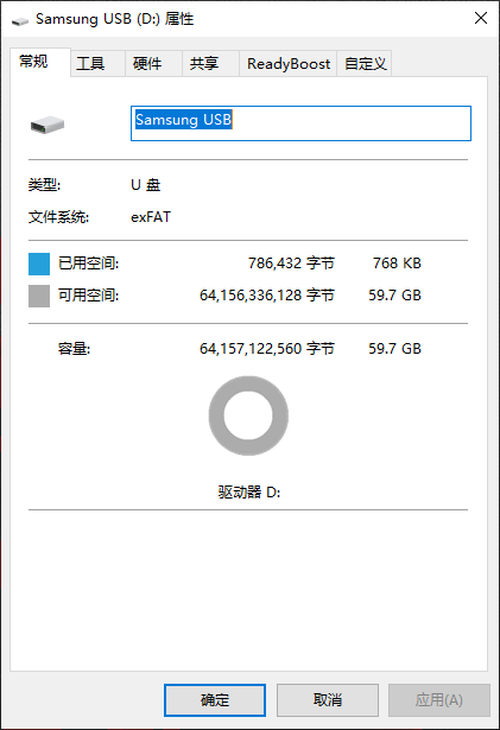
Task: Click the large USB drive icon
Action: click(47, 124)
